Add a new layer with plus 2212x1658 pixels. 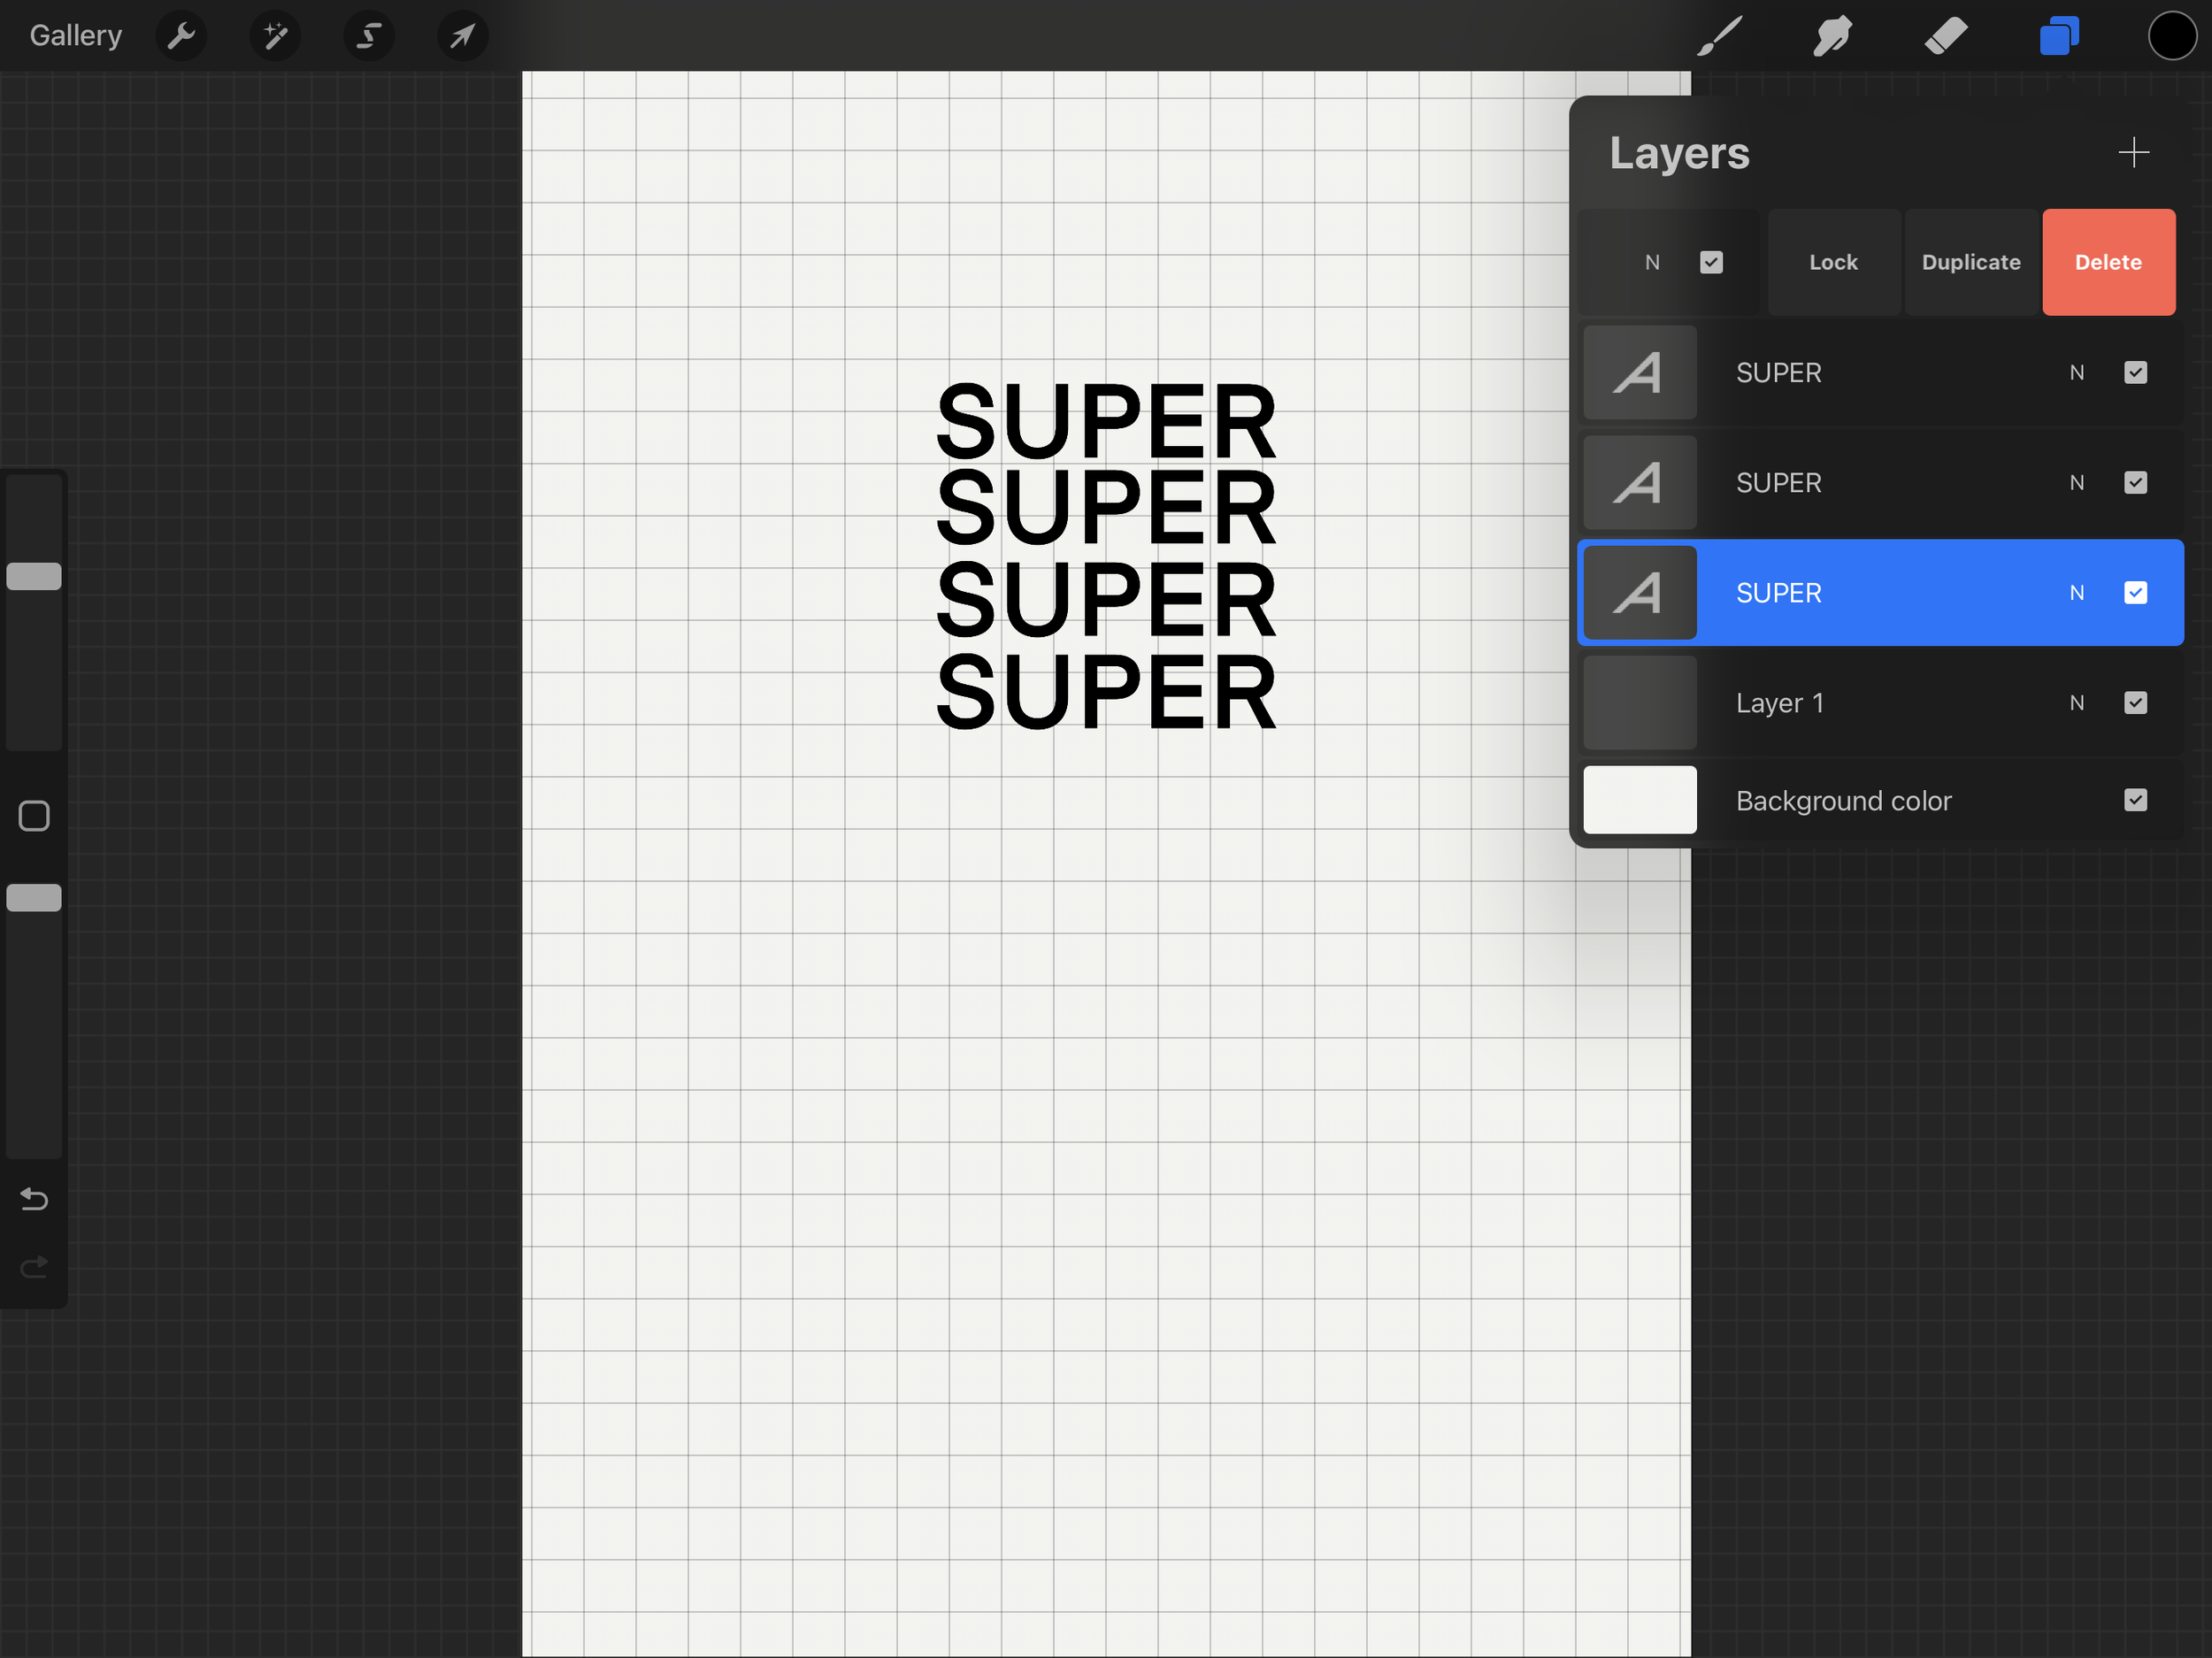2133,153
